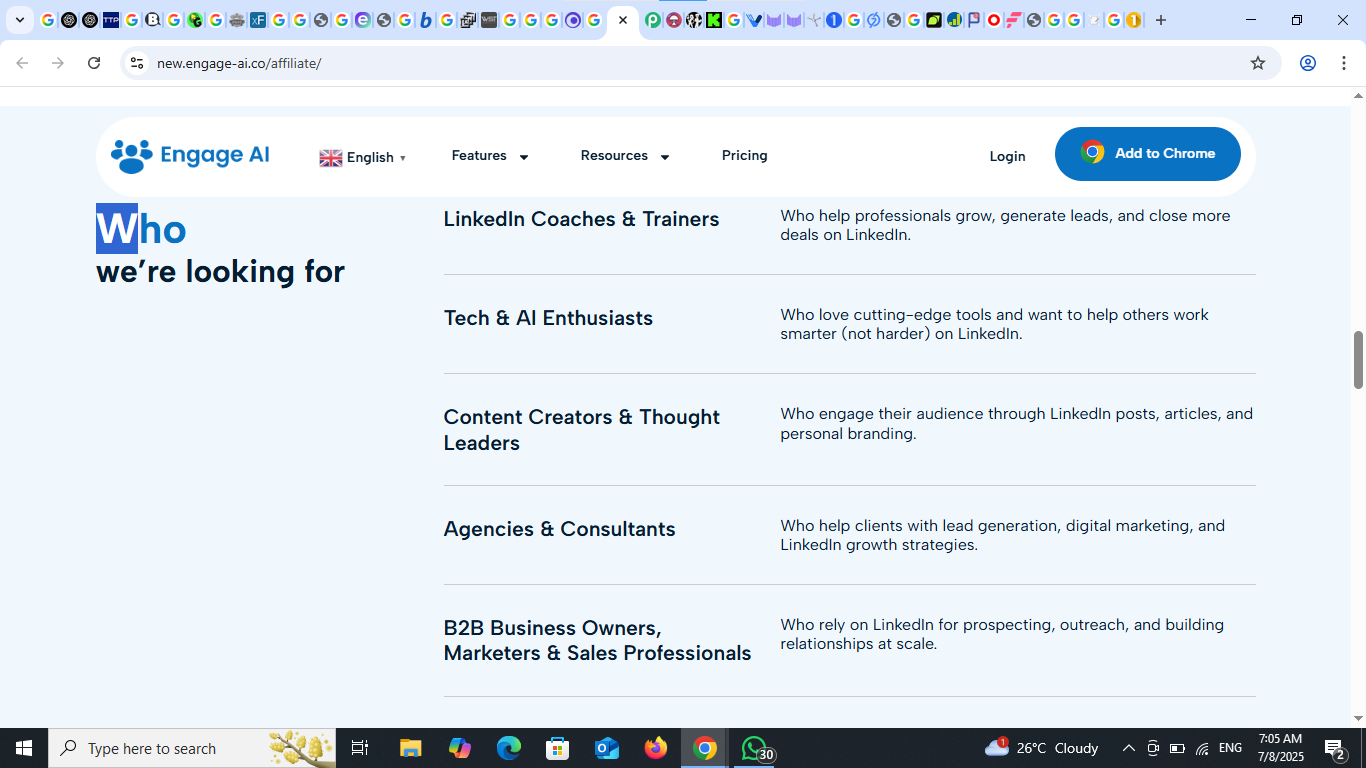Screen dimensions: 1366x768
Task: Open the blue 'V' checkmark tab
Action: click(x=754, y=20)
